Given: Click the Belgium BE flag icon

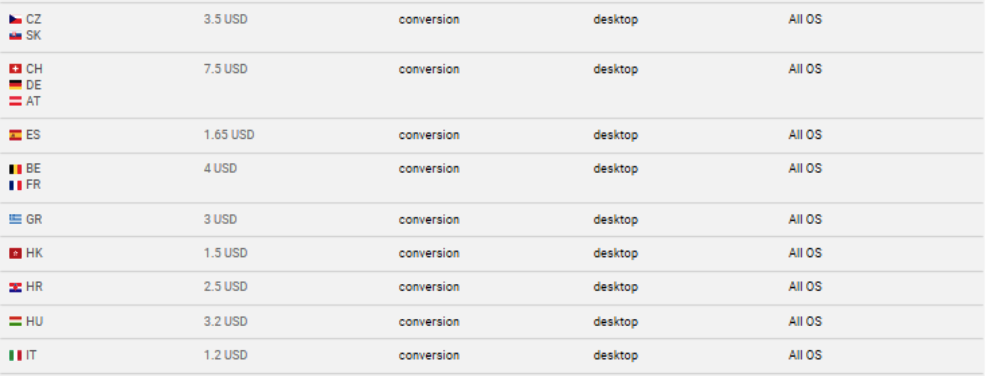Looking at the screenshot, I should (x=15, y=169).
